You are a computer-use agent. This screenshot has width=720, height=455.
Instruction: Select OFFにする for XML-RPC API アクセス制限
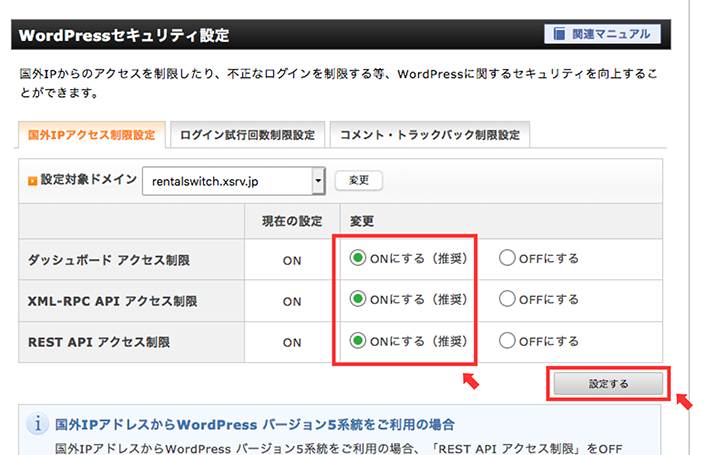tap(507, 299)
